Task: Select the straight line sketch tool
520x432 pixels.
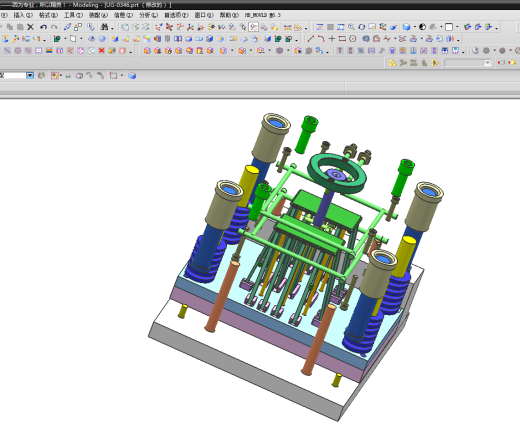Action: tap(310, 39)
